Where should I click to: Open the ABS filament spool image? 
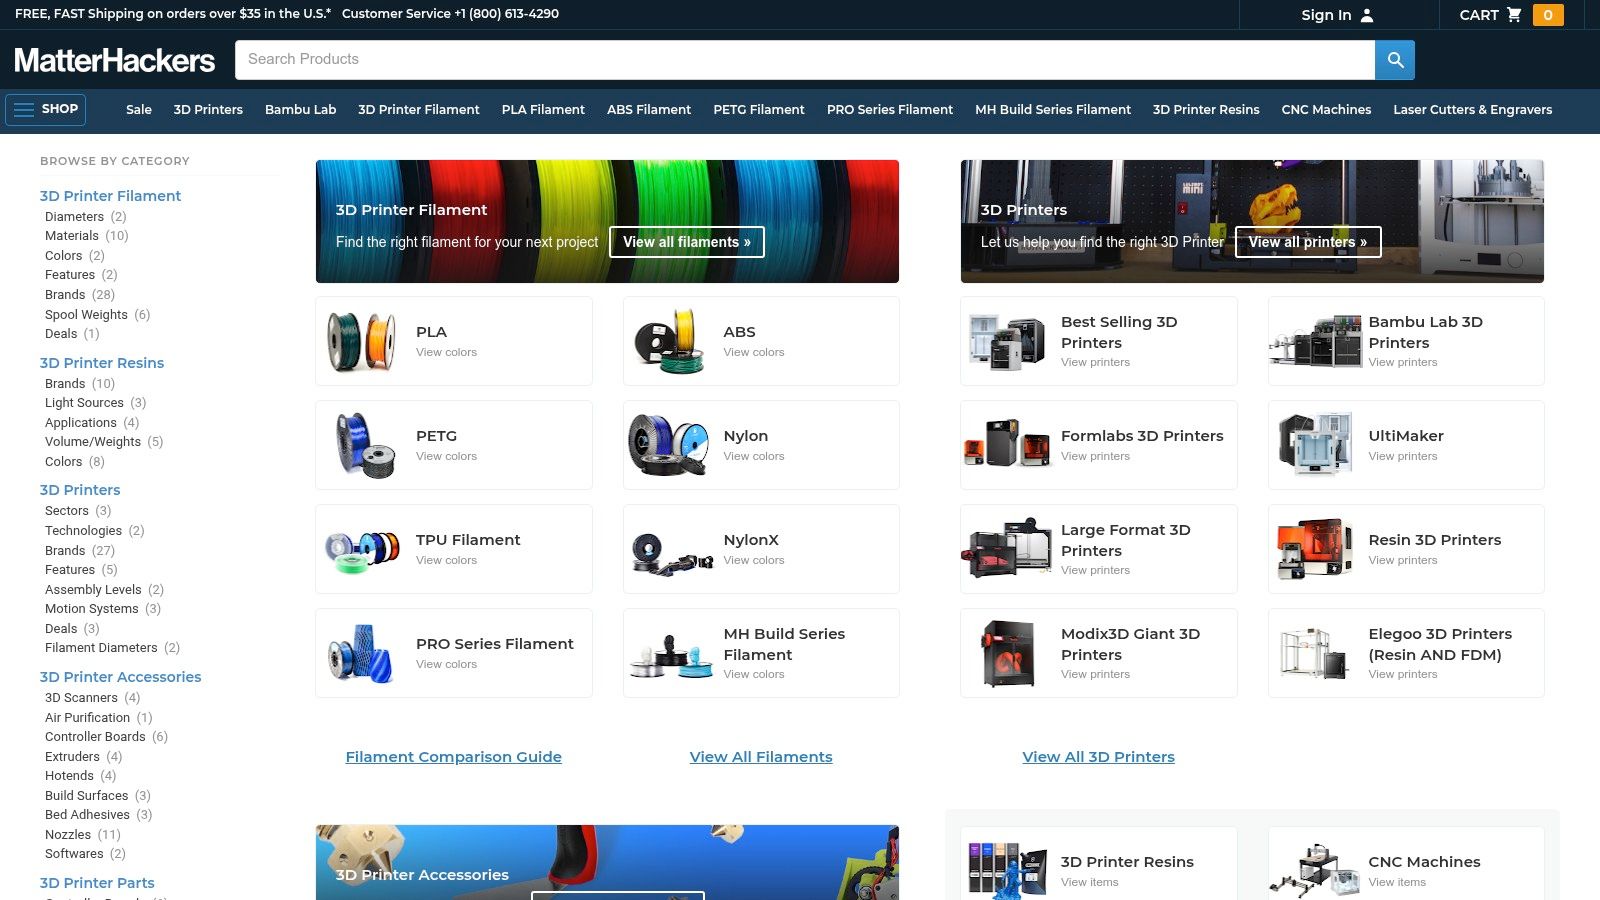pyautogui.click(x=669, y=341)
